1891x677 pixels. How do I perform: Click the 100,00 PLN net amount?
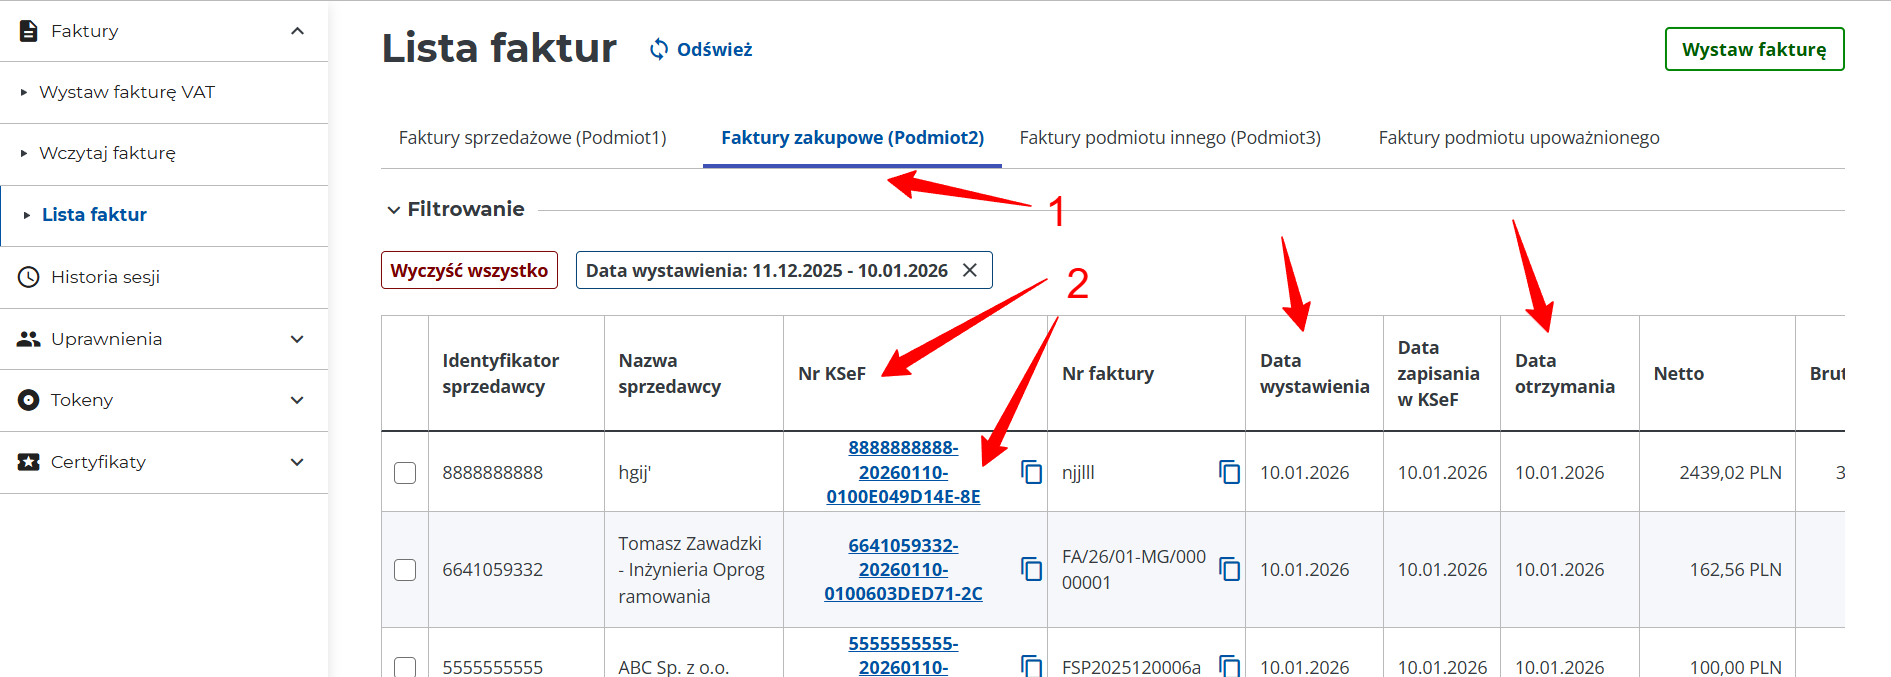pos(1735,667)
